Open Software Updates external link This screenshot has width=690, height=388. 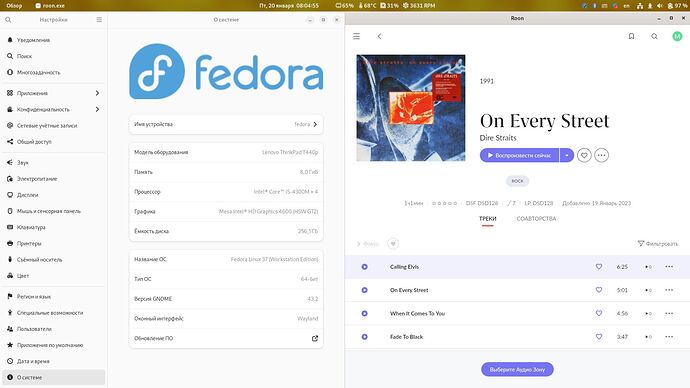click(315, 338)
